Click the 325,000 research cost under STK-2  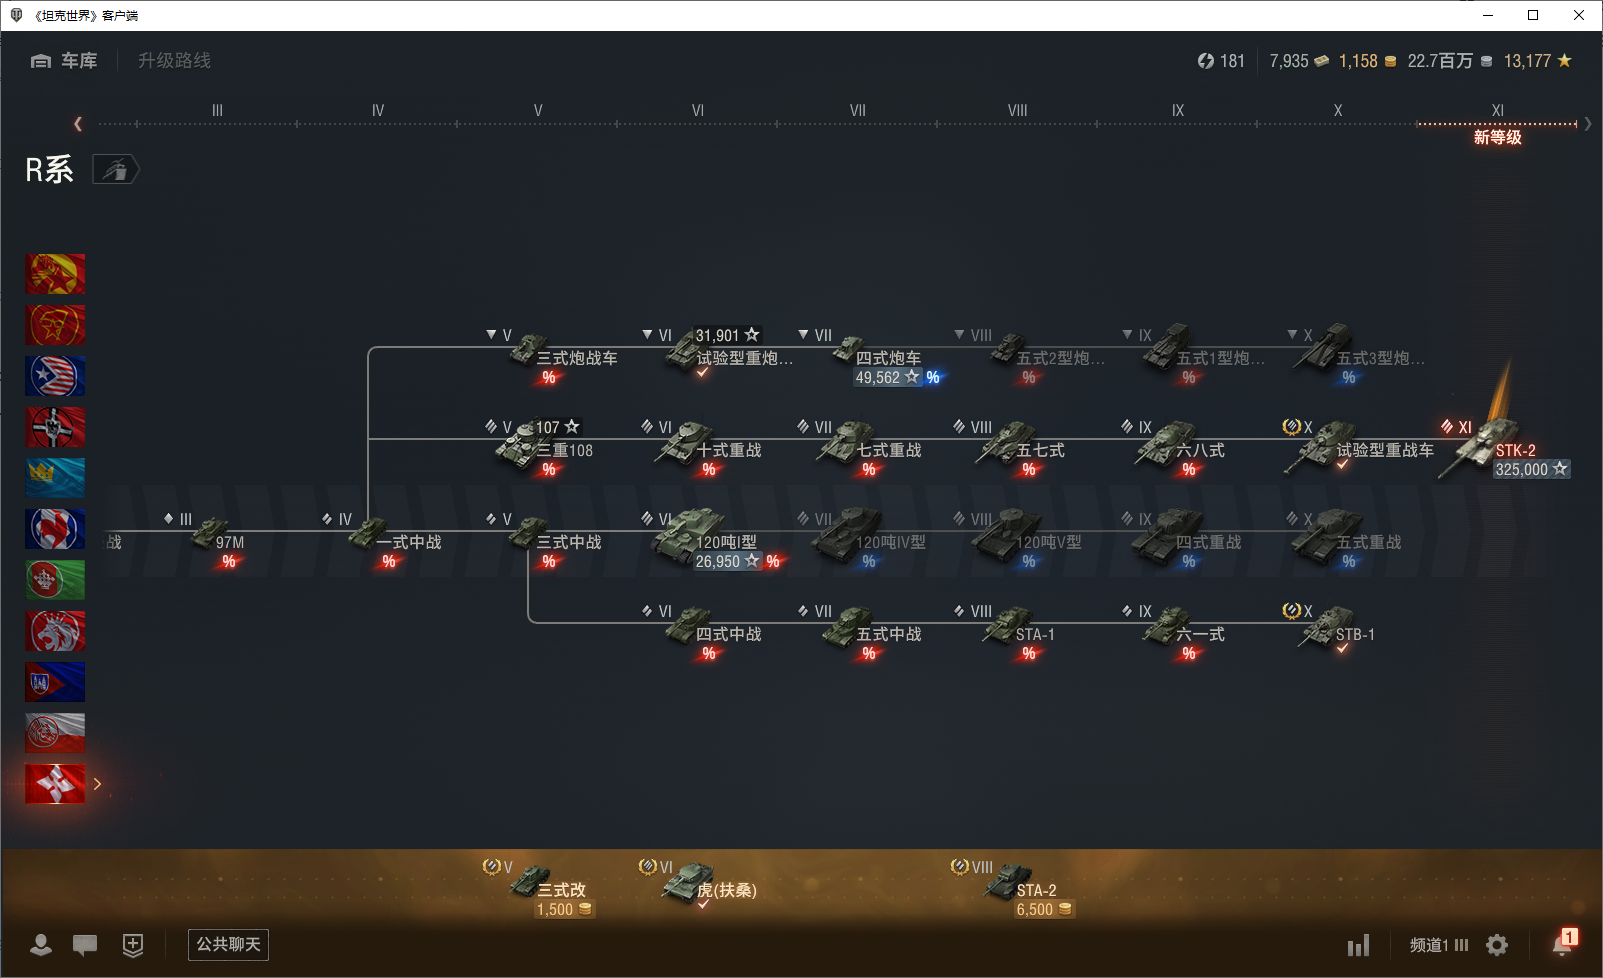click(1532, 469)
